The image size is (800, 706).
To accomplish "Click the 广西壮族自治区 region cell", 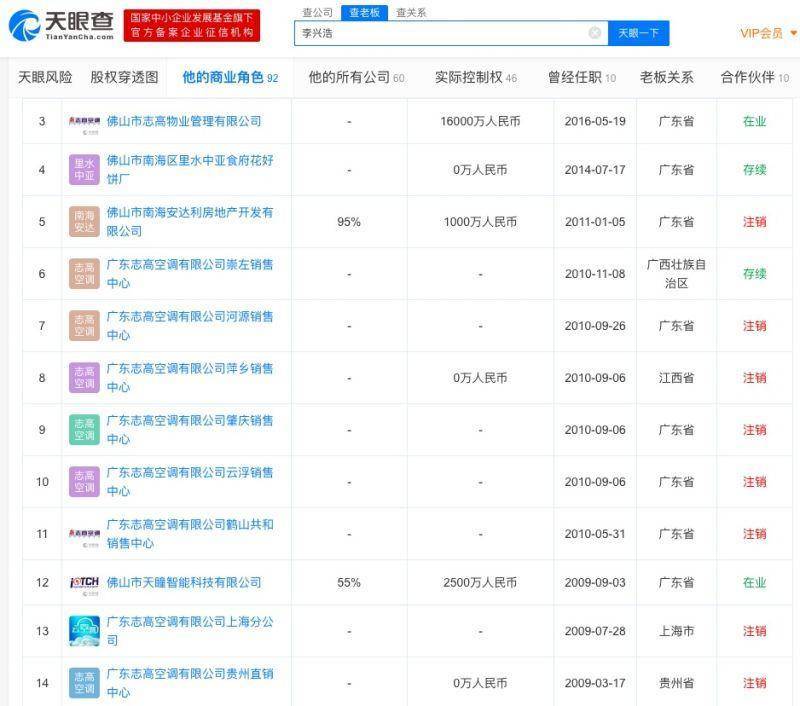I will pos(676,274).
